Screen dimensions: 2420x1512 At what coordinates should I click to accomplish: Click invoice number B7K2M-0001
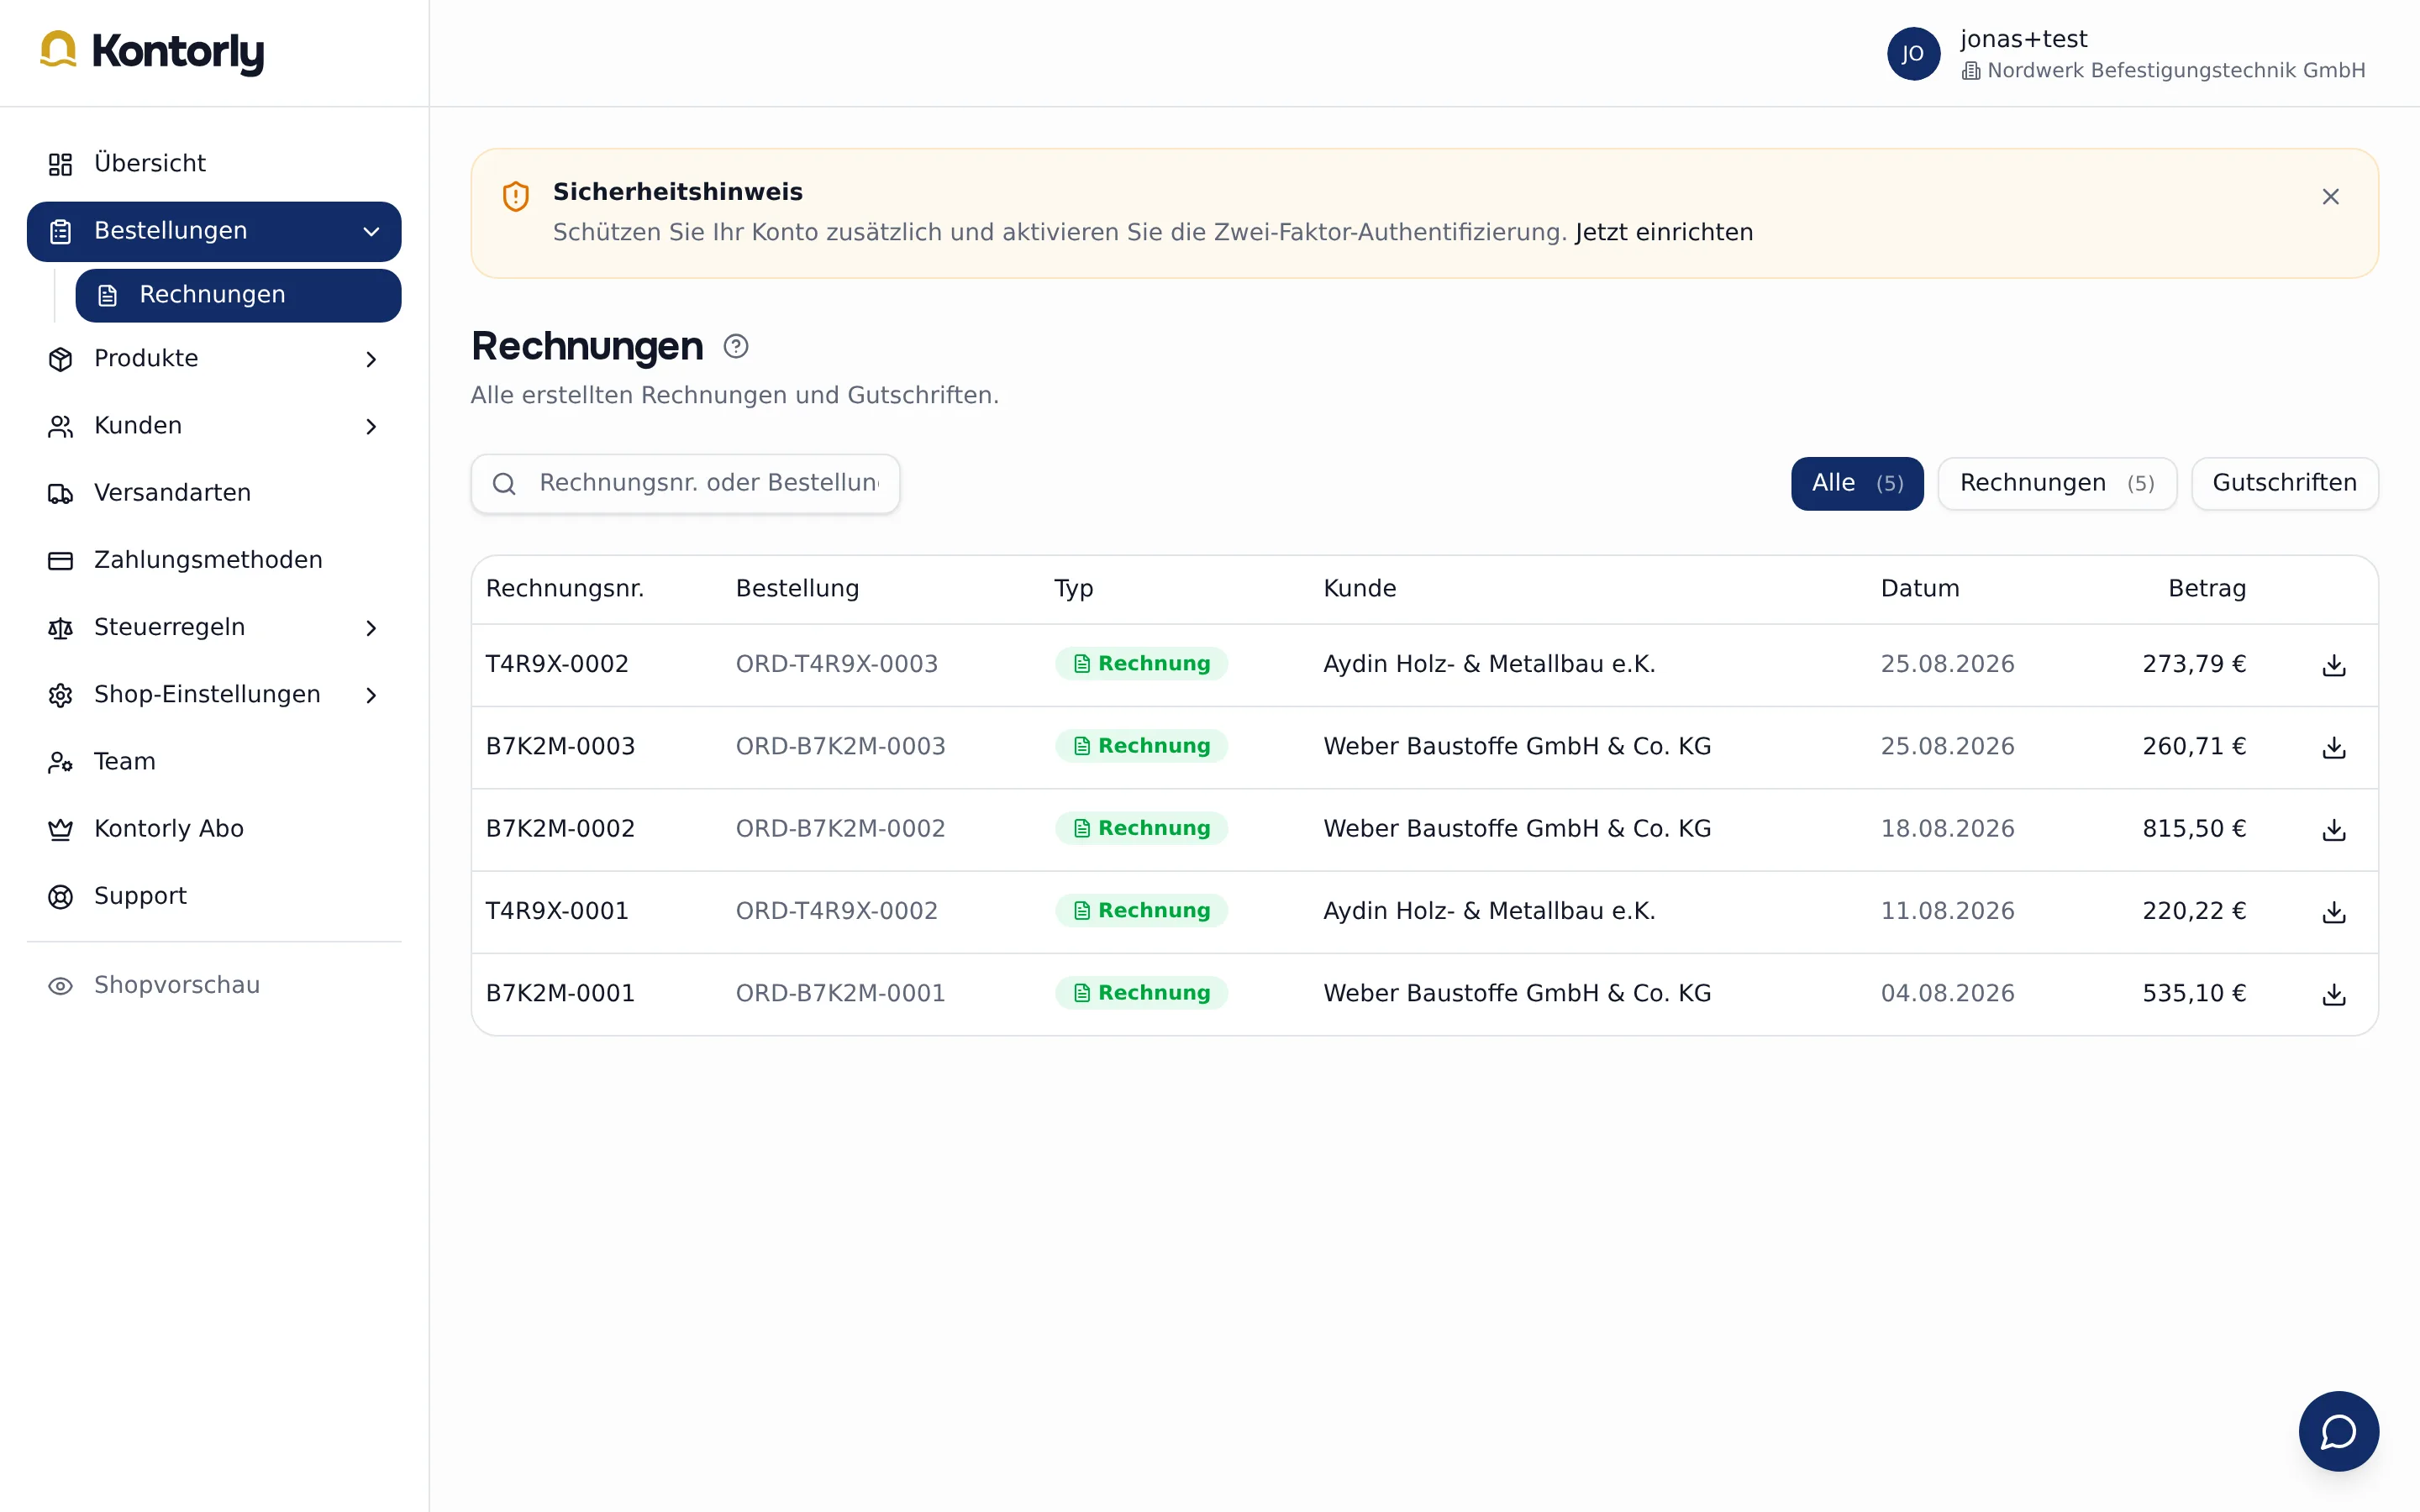(560, 994)
